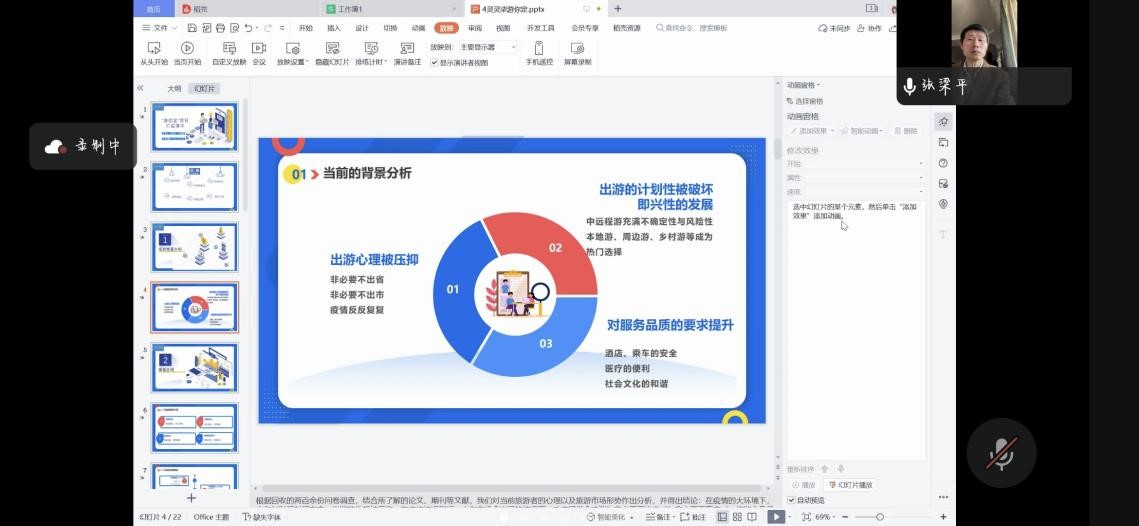The height and width of the screenshot is (526, 1139).
Task: Open 演讲备注 speaker notes
Action: pos(407,53)
